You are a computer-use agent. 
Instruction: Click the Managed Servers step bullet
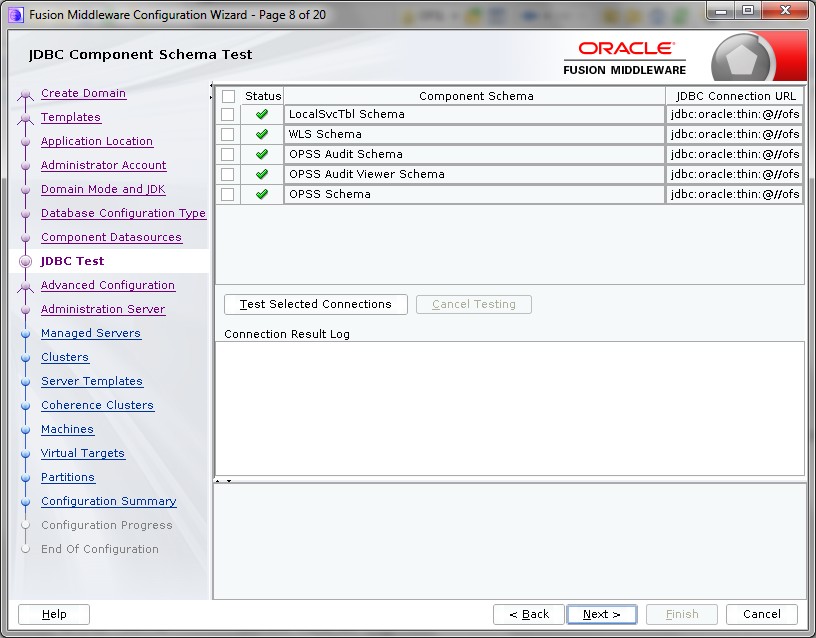coord(26,334)
